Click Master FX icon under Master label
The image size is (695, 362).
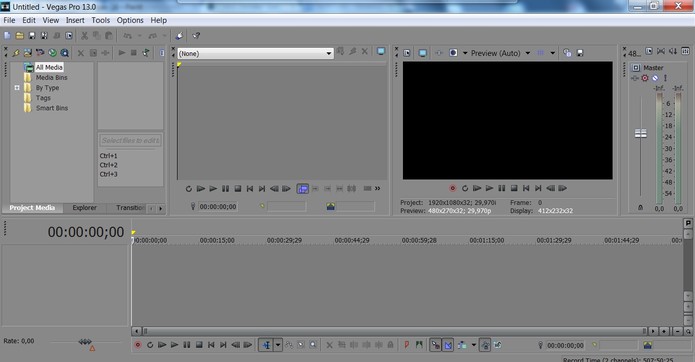pyautogui.click(x=635, y=78)
